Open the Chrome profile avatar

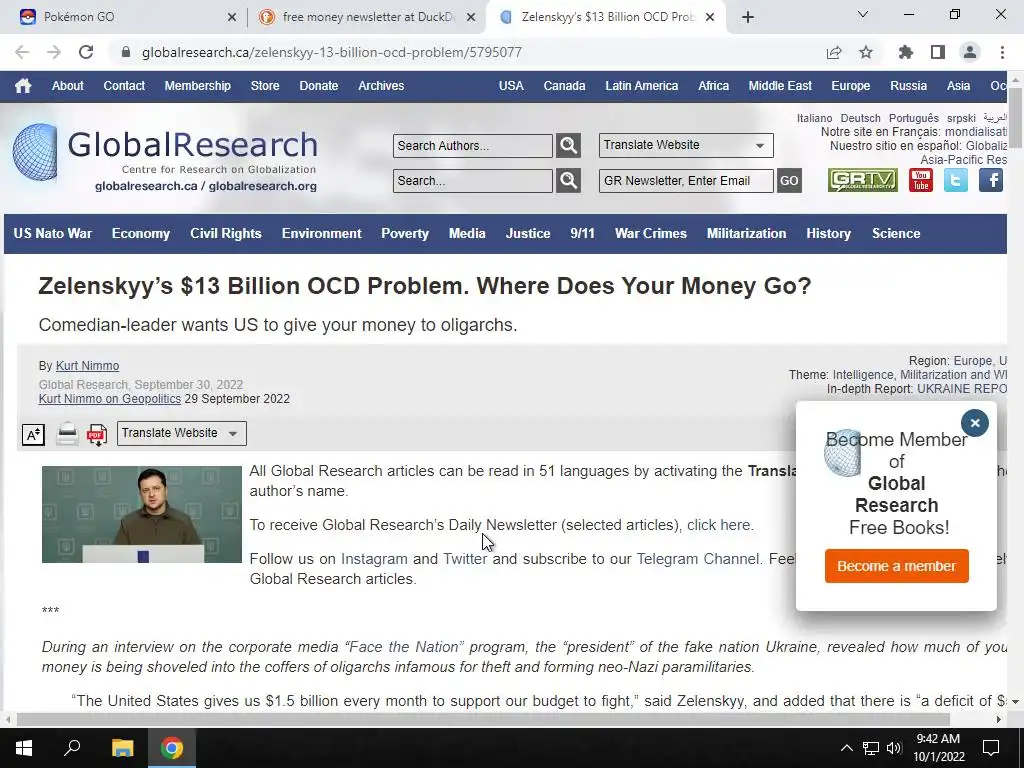[970, 52]
